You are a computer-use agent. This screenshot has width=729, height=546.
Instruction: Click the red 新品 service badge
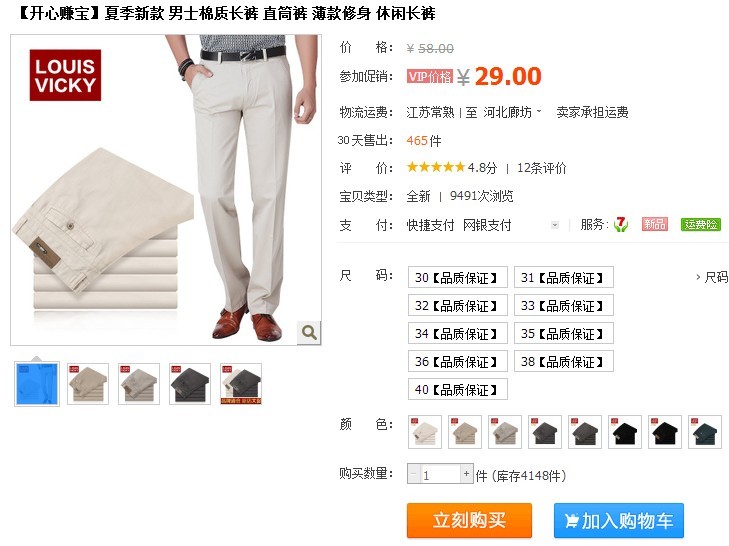pos(655,225)
